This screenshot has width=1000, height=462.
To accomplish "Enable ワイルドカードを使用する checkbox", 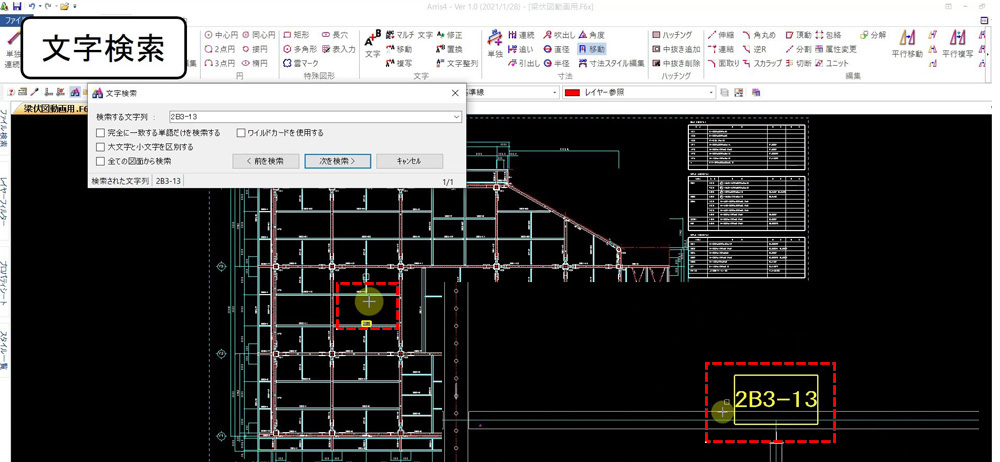I will 241,133.
